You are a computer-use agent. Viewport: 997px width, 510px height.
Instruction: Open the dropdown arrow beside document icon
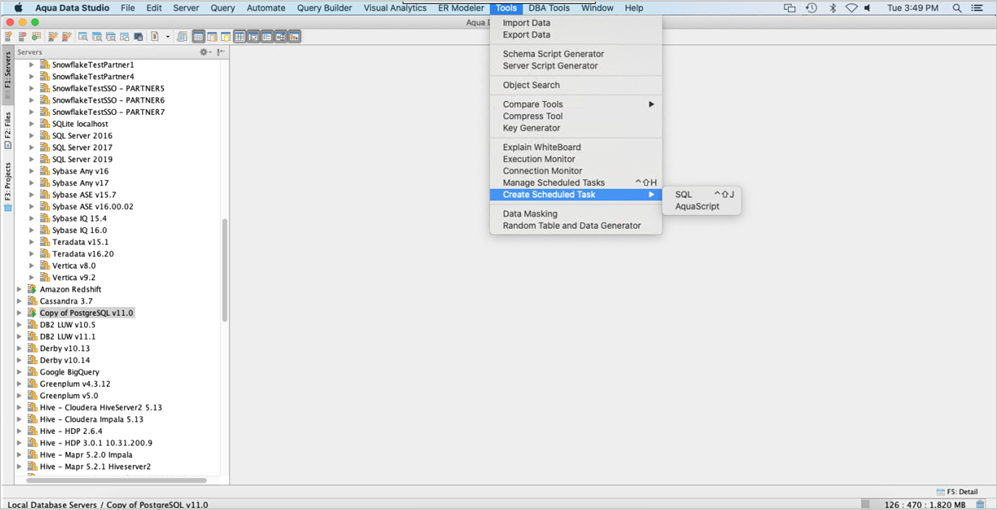168,37
